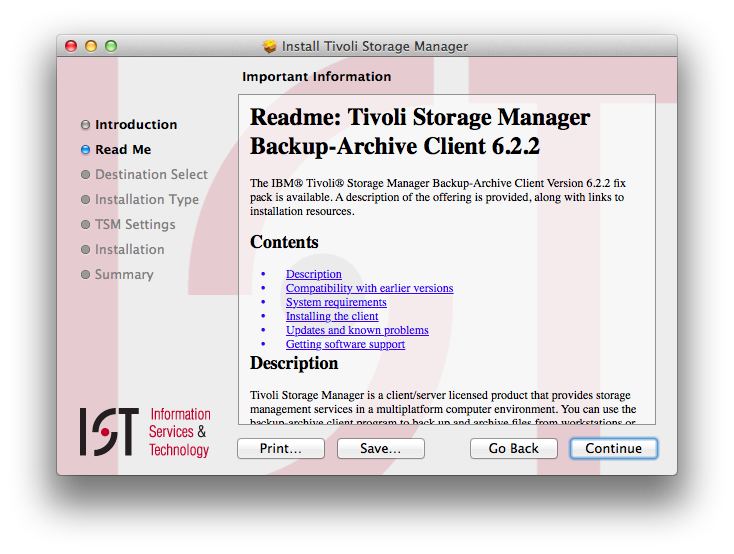Minimize the installer with yellow button
The height and width of the screenshot is (554, 734).
(x=91, y=46)
